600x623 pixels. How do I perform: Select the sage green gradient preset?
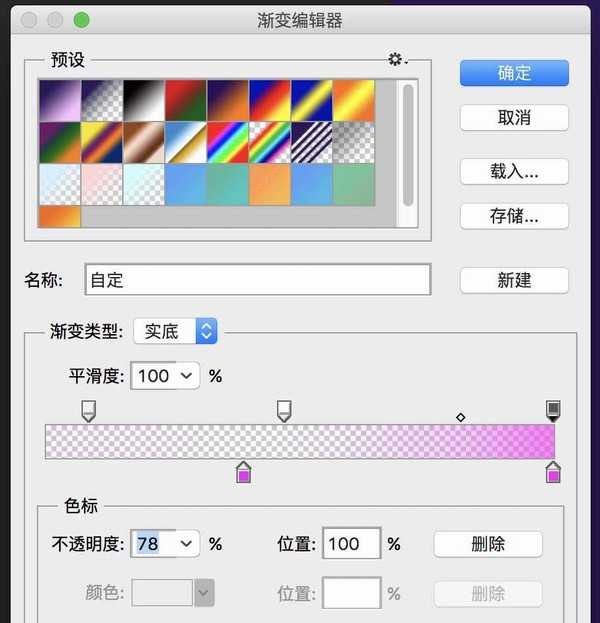[x=354, y=185]
